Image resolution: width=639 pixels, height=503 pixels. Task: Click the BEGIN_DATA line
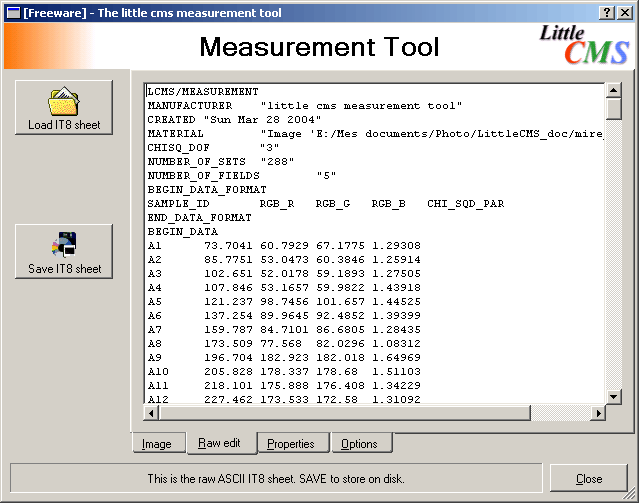point(183,232)
